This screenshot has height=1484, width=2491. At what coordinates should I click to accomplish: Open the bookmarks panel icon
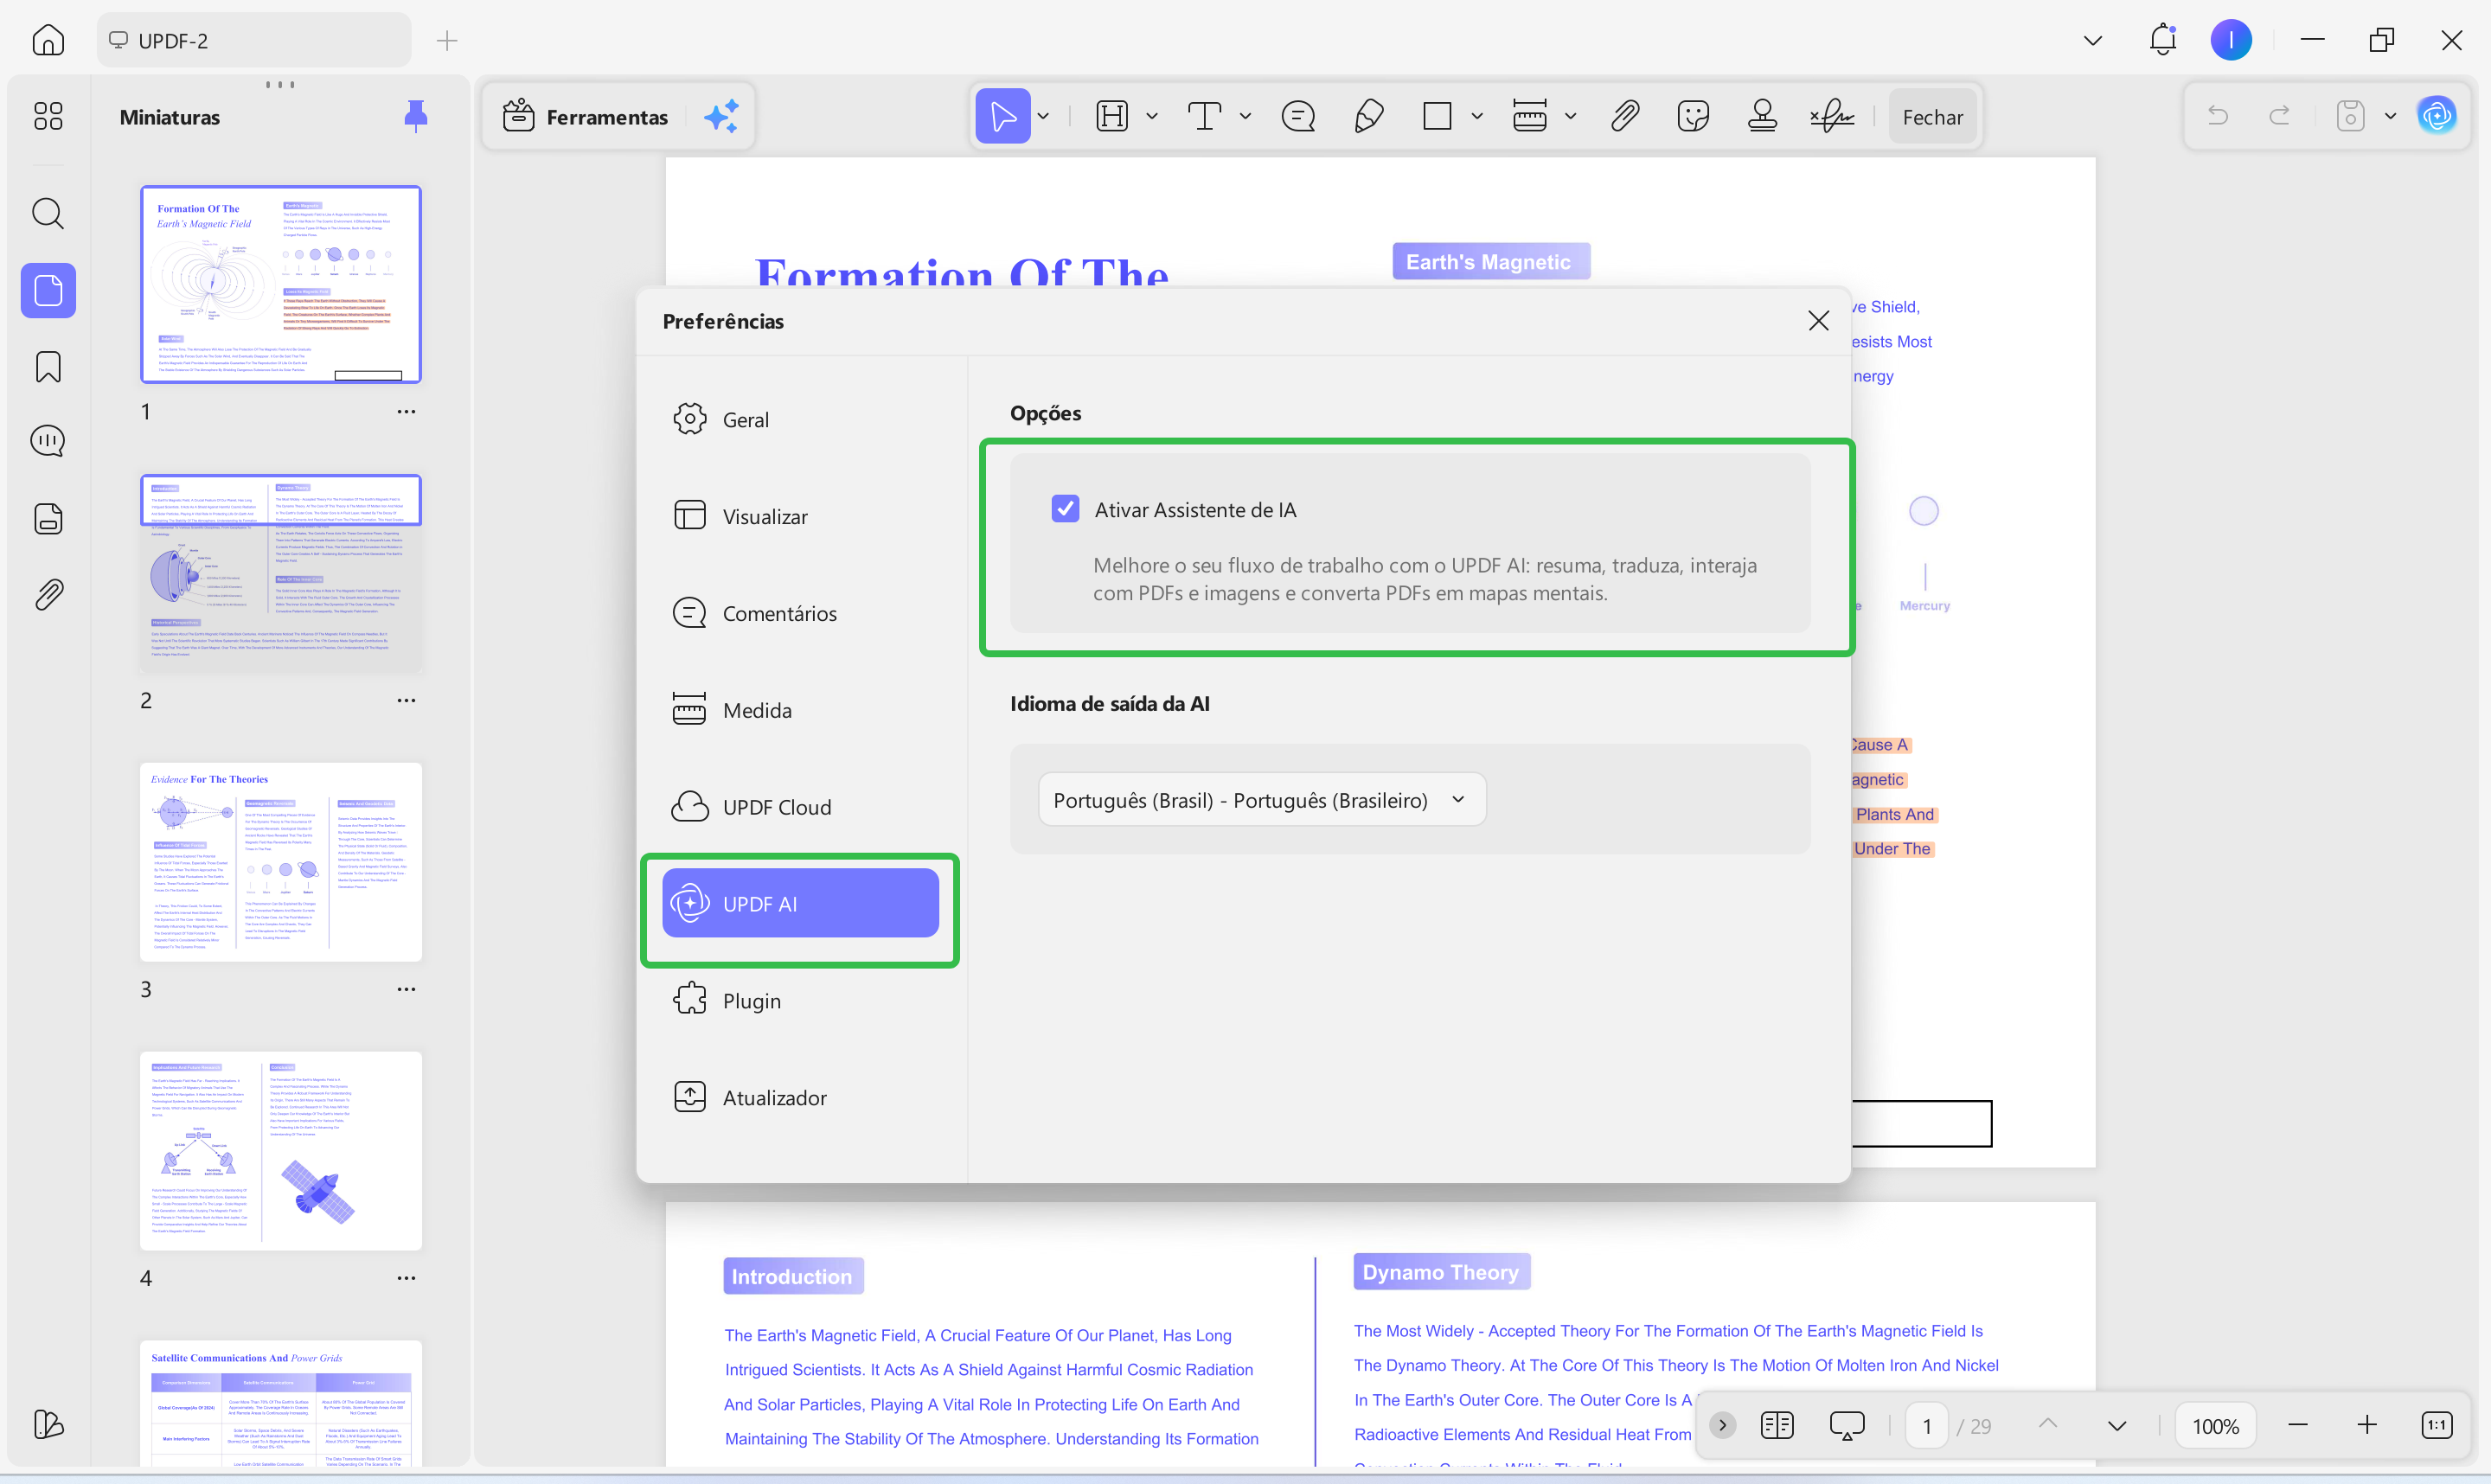(x=48, y=367)
